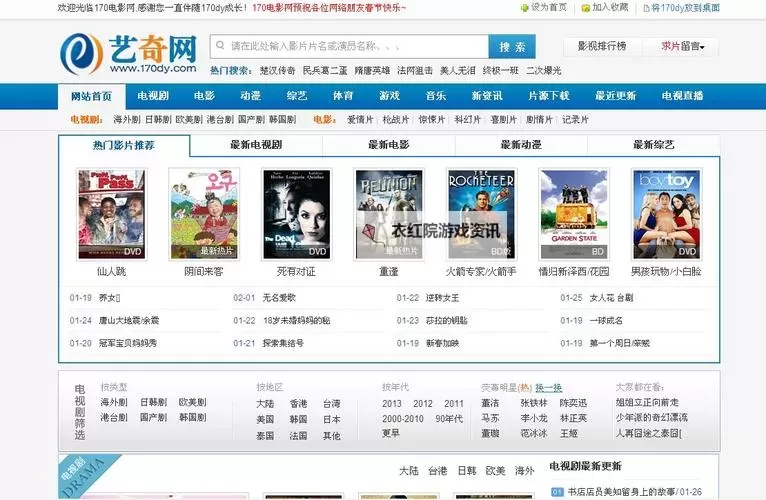Select the 网站首页 nav tab
Viewport: 766px width, 500px height.
91,96
